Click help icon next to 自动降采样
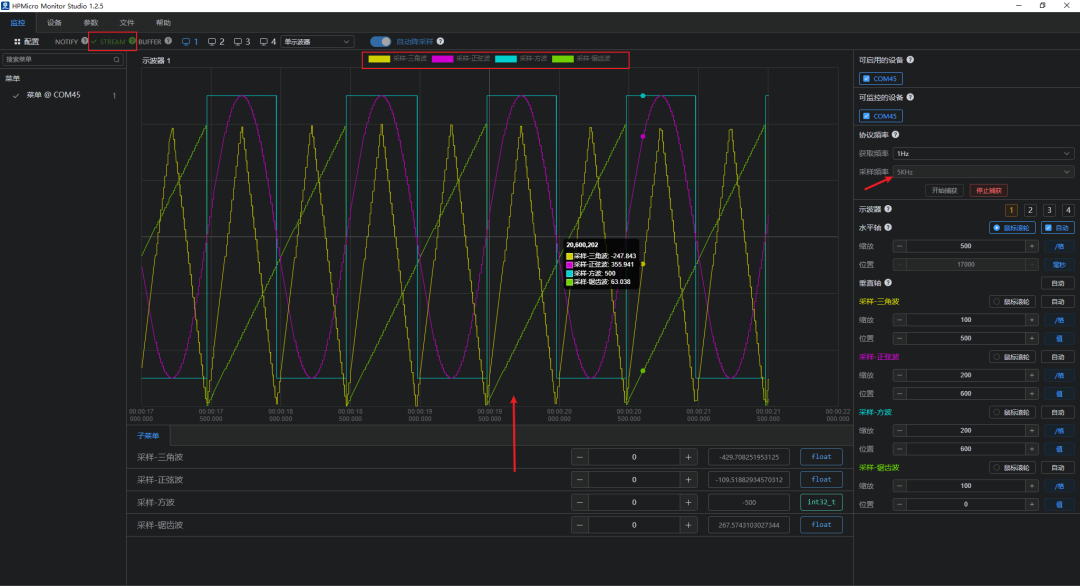This screenshot has height=586, width=1080. click(440, 41)
